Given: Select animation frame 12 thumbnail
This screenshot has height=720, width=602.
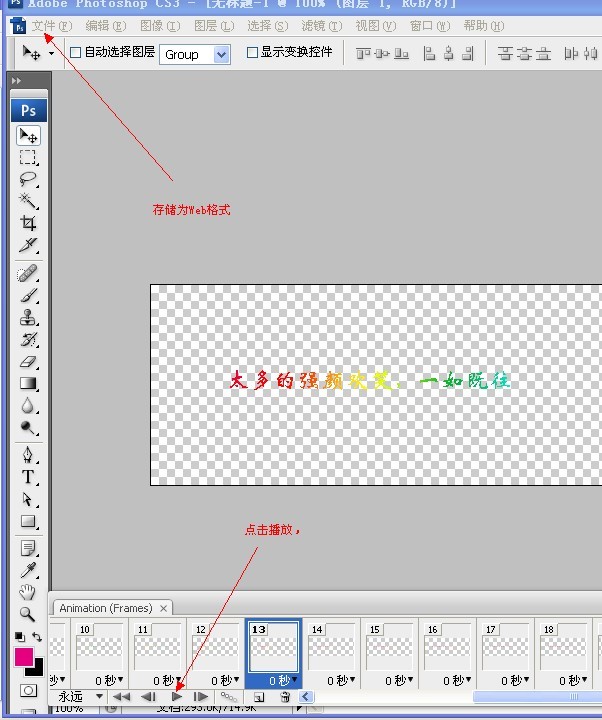Looking at the screenshot, I should 215,647.
